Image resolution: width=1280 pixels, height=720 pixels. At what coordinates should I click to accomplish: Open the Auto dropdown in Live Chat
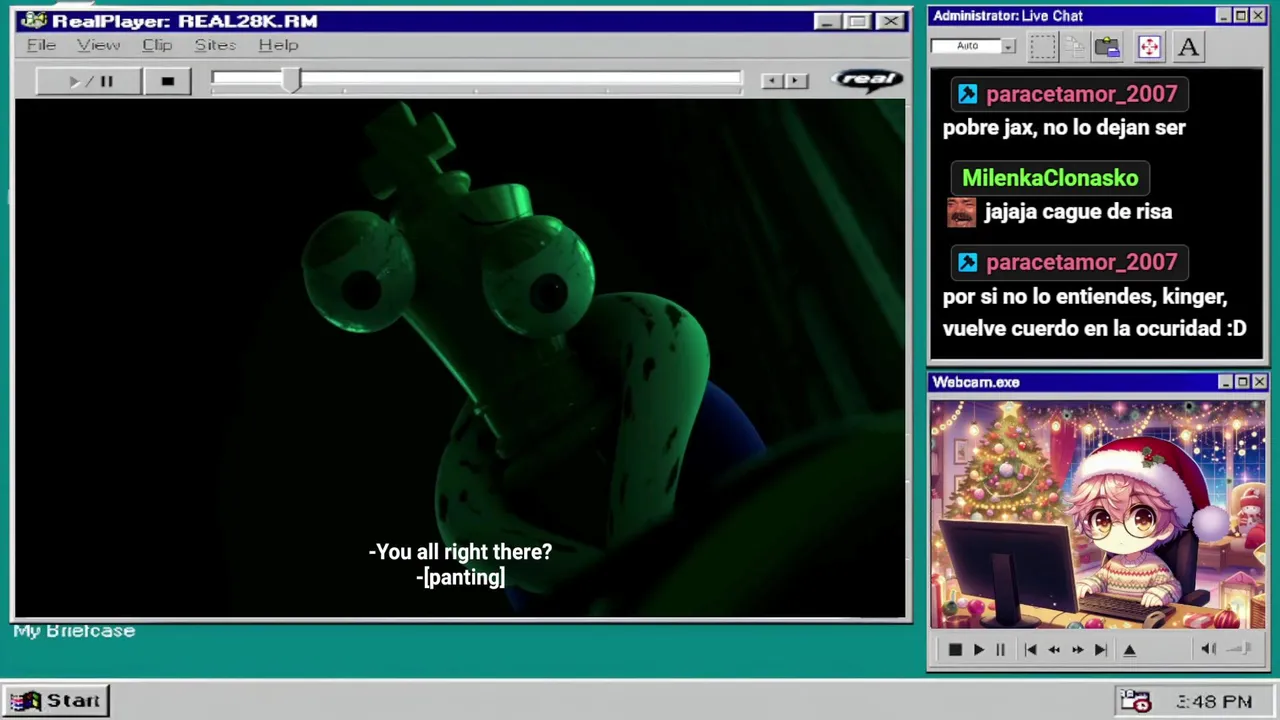click(1008, 46)
